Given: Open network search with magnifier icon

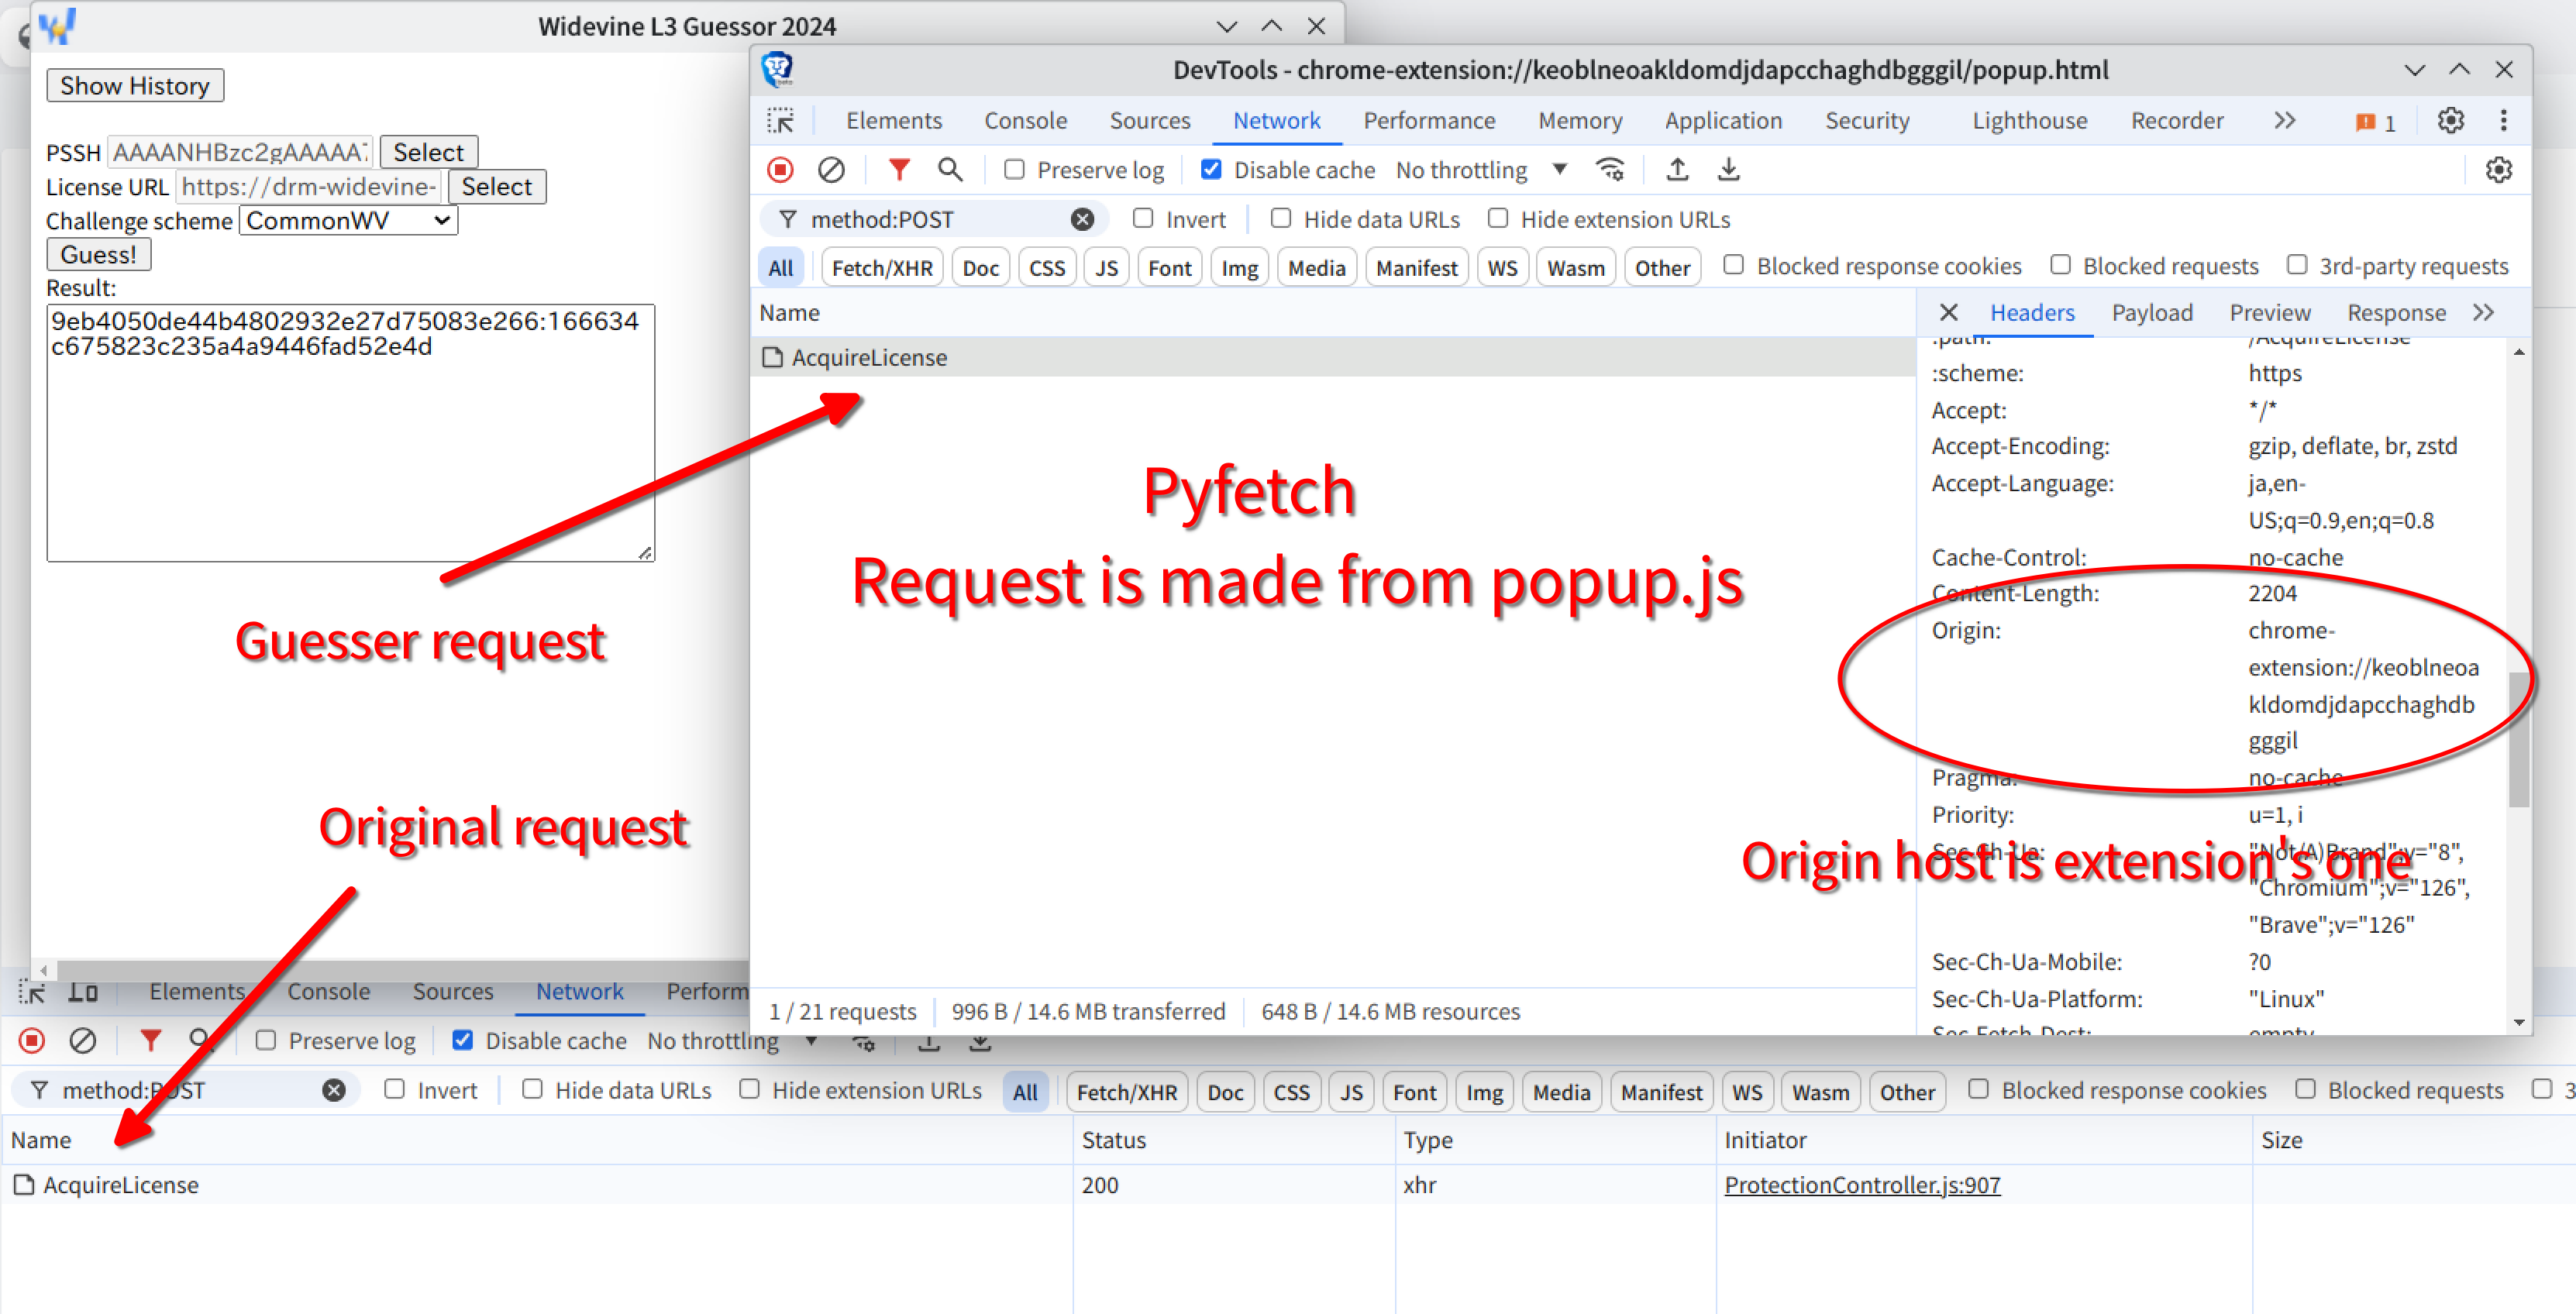Looking at the screenshot, I should [x=950, y=170].
